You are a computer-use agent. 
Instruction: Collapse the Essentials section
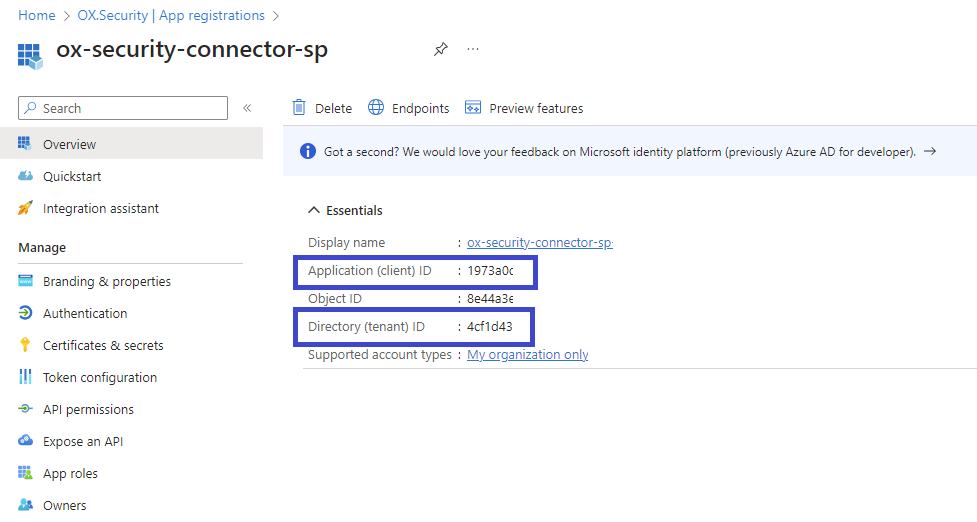point(315,211)
